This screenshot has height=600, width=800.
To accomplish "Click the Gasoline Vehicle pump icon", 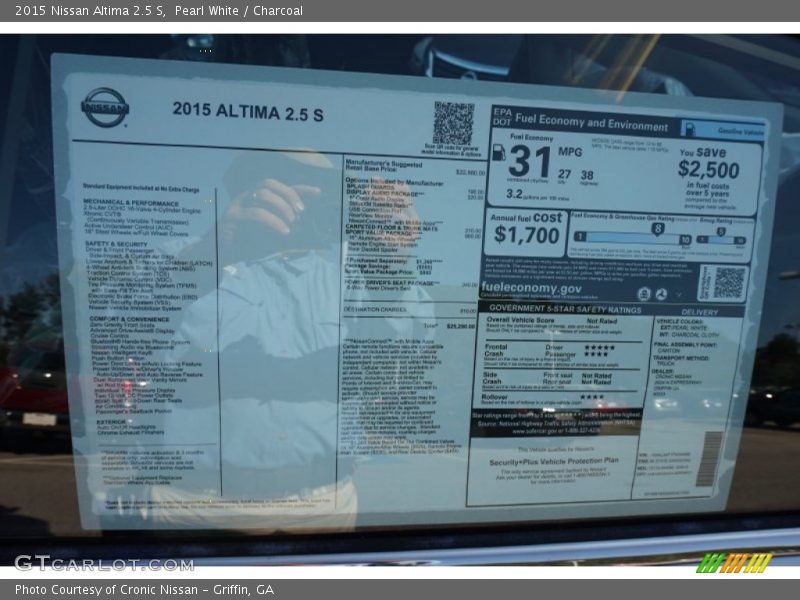I will [x=689, y=129].
